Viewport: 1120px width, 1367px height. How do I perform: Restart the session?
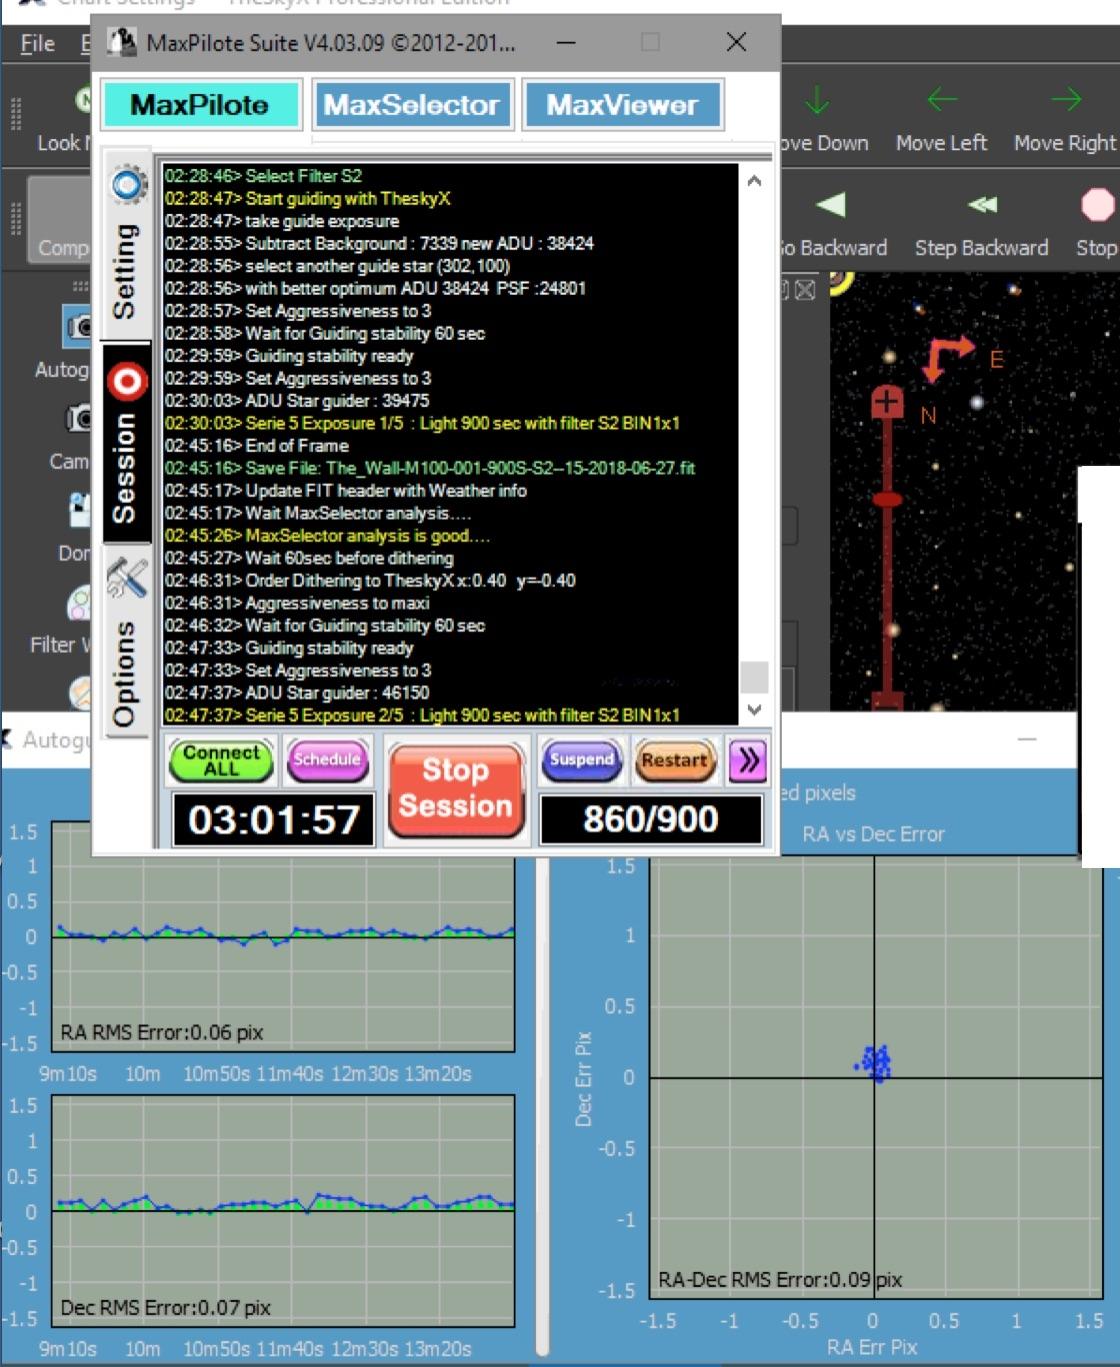coord(674,761)
